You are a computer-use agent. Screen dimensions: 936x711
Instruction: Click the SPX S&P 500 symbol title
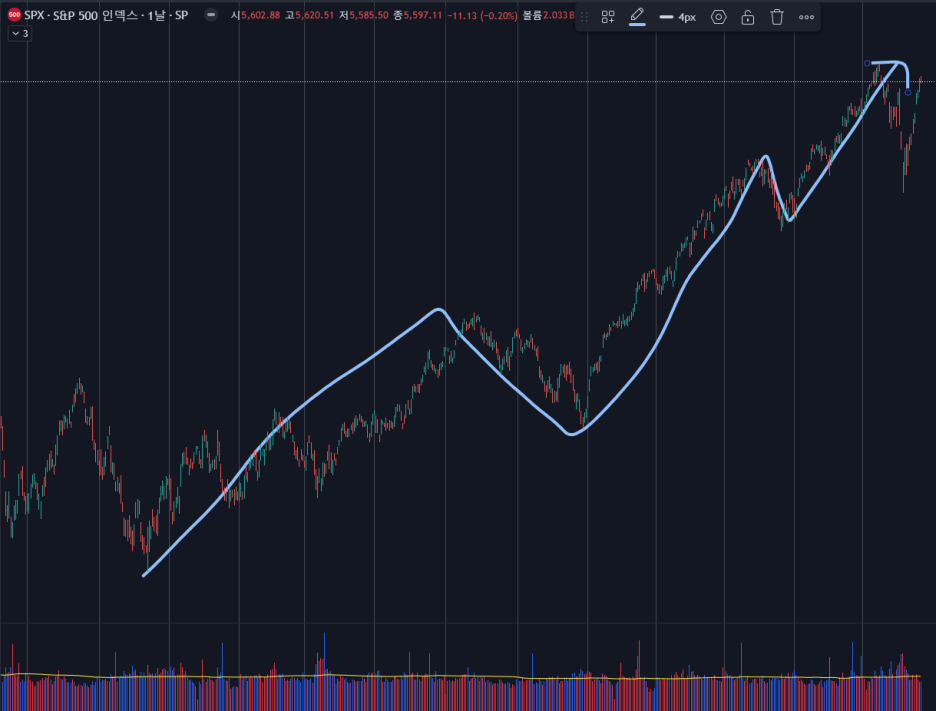(x=106, y=16)
